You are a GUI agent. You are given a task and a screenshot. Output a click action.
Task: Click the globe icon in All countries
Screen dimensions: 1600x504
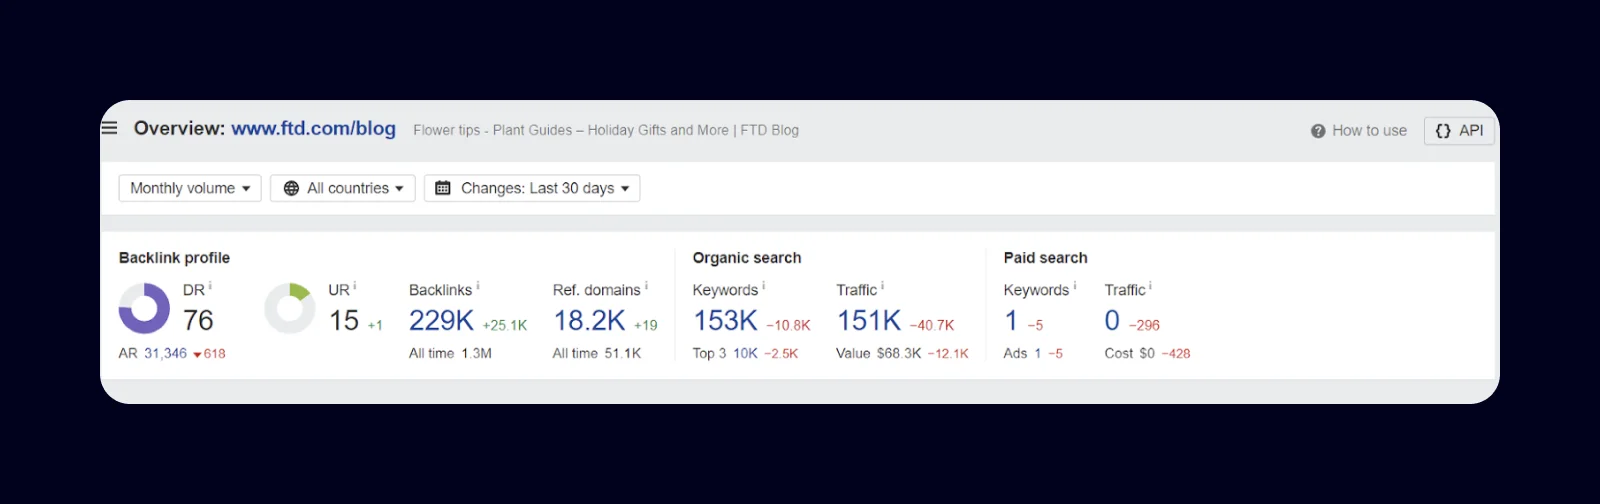[x=291, y=188]
